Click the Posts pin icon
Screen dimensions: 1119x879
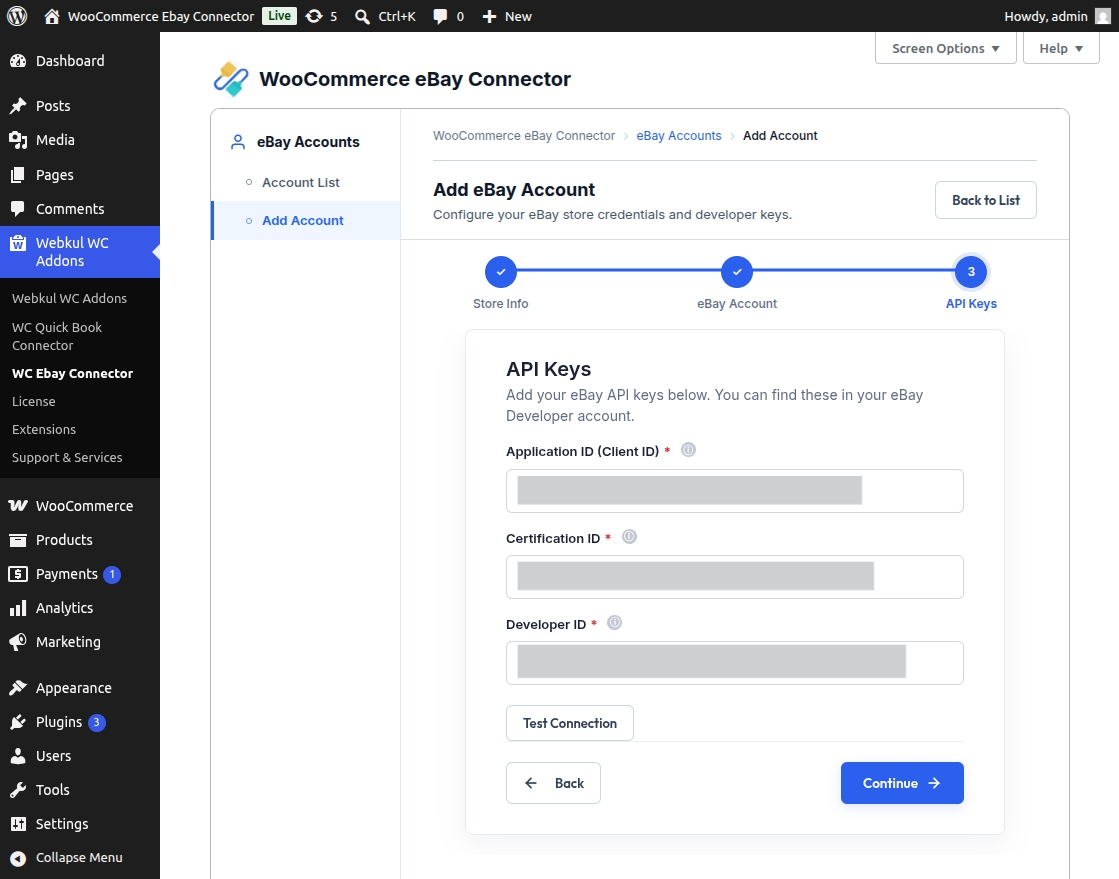click(18, 106)
